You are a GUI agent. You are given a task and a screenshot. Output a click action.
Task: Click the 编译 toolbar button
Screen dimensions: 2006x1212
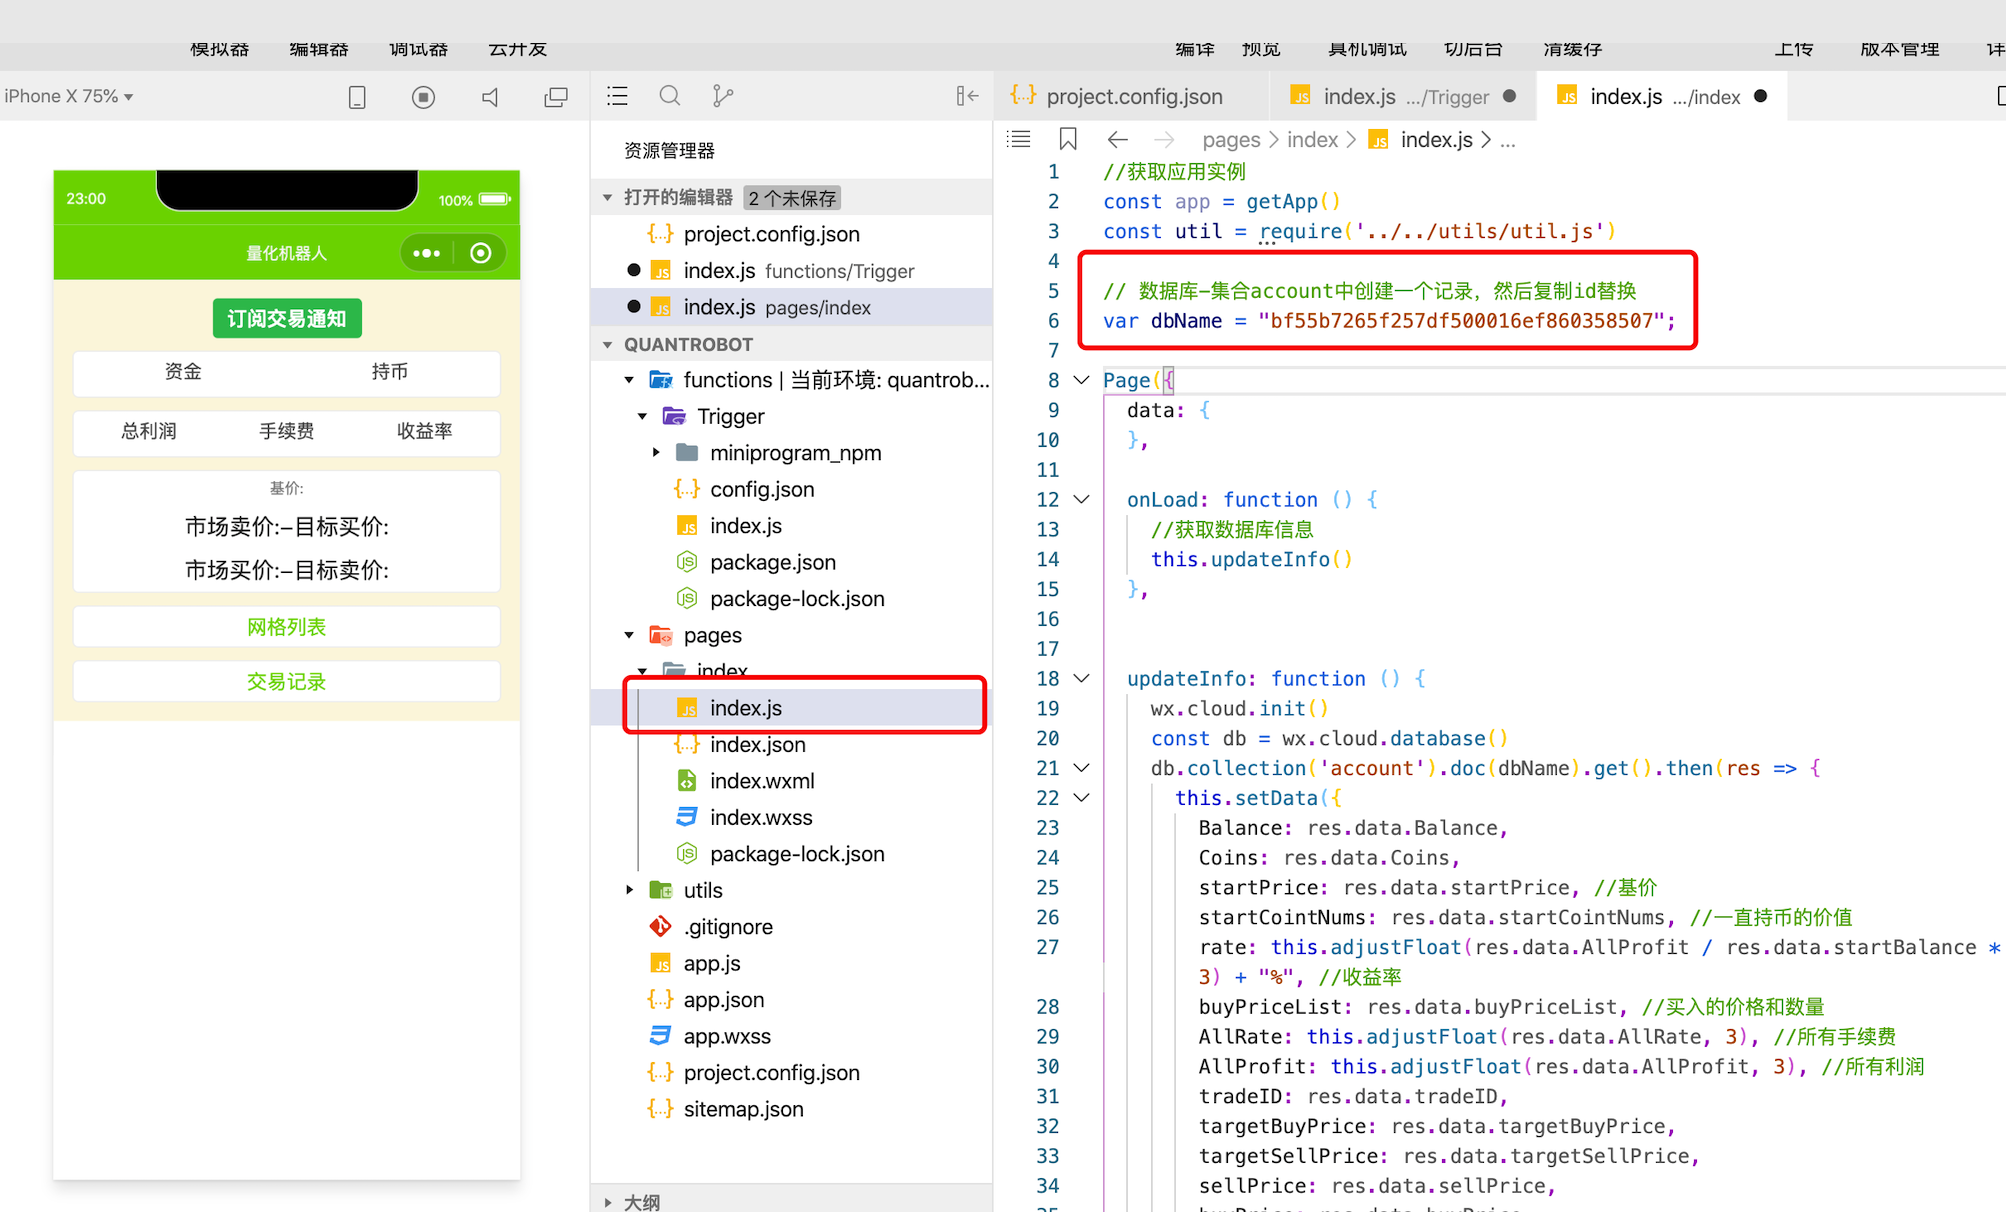click(x=1194, y=49)
